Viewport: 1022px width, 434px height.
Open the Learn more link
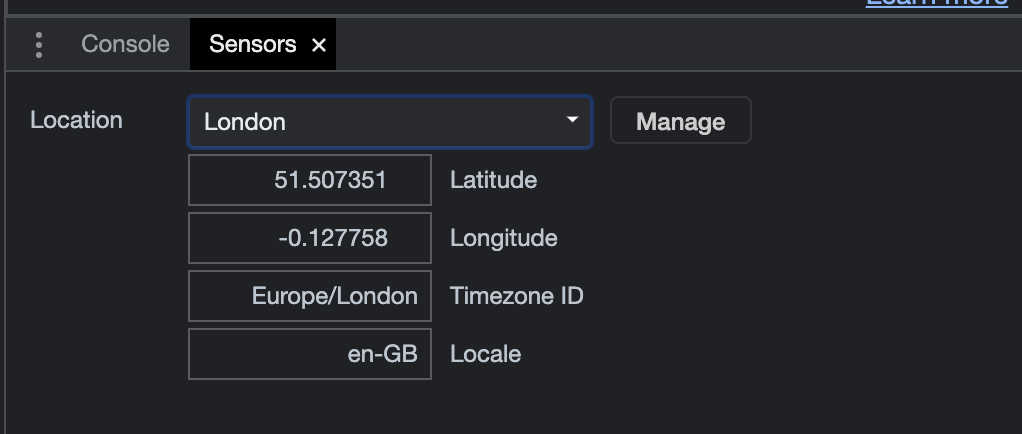tap(937, 3)
